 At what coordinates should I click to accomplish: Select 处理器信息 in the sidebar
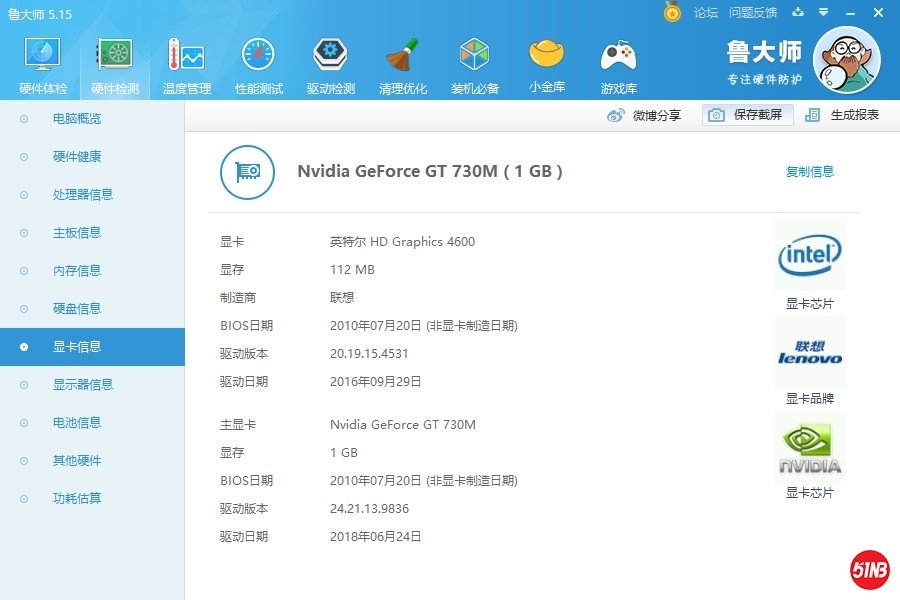pos(82,195)
